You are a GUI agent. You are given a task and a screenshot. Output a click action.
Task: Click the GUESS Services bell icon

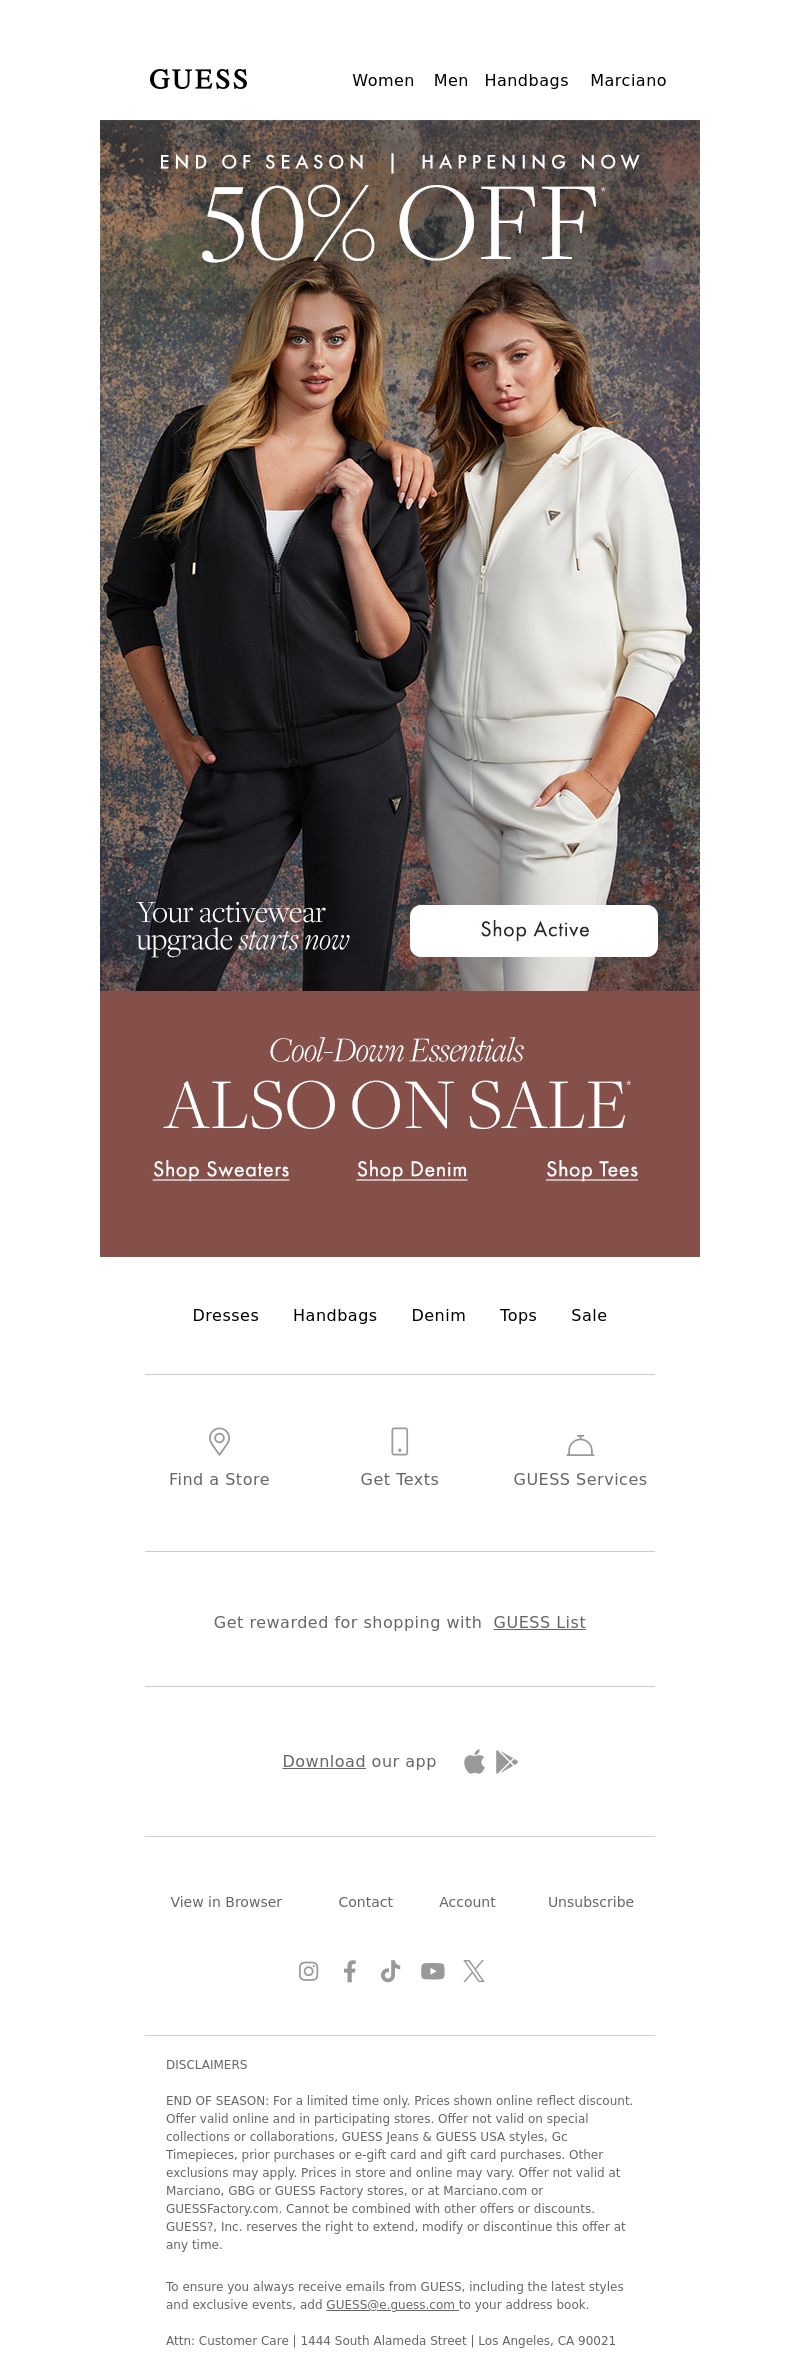[580, 1445]
